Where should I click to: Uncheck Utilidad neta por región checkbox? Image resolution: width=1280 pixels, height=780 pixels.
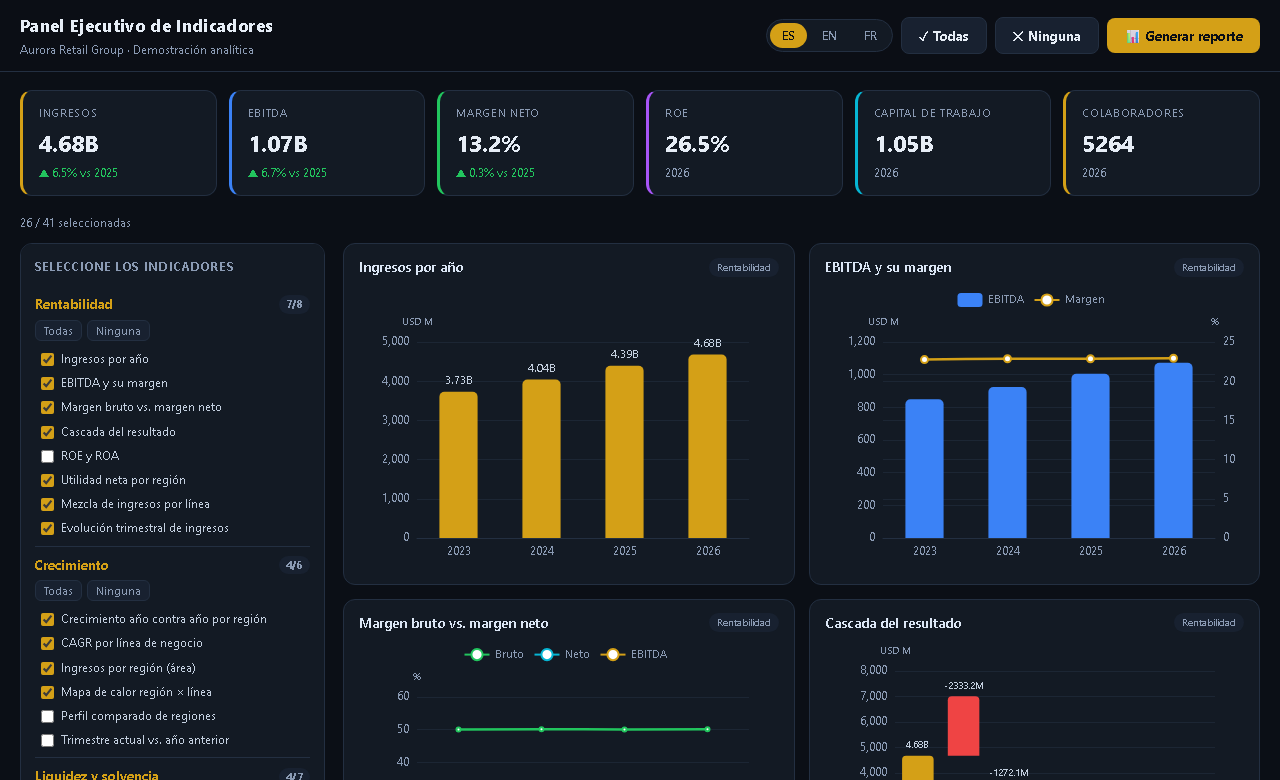[47, 480]
